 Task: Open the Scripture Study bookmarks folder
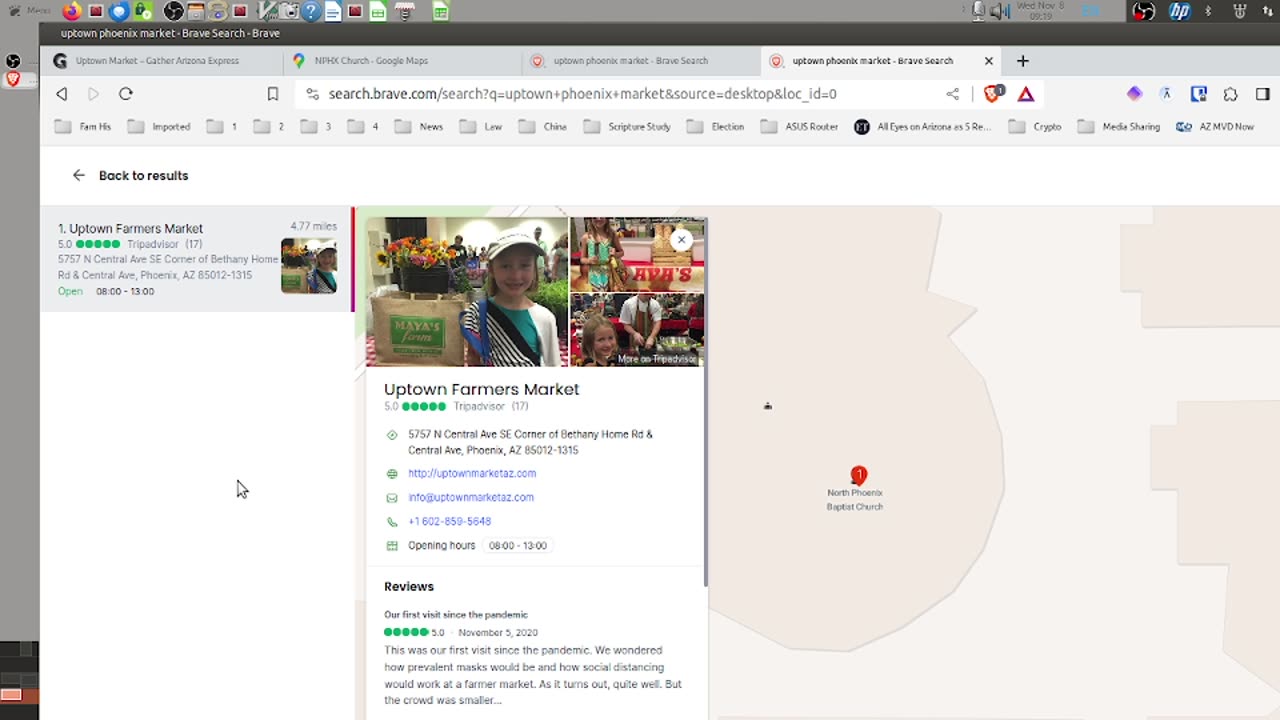coord(627,127)
